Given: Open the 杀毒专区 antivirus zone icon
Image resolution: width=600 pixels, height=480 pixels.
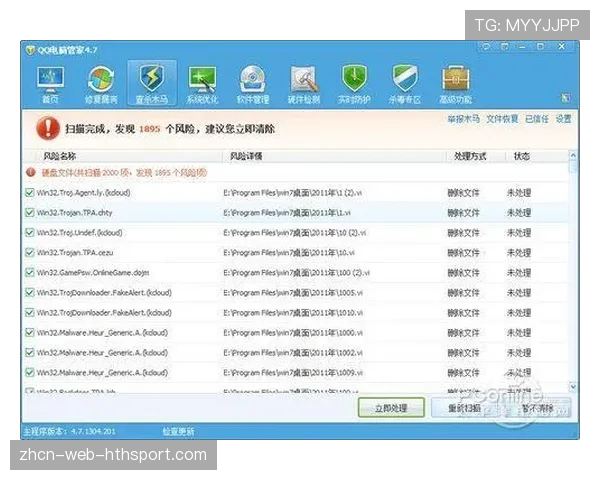Looking at the screenshot, I should point(405,85).
